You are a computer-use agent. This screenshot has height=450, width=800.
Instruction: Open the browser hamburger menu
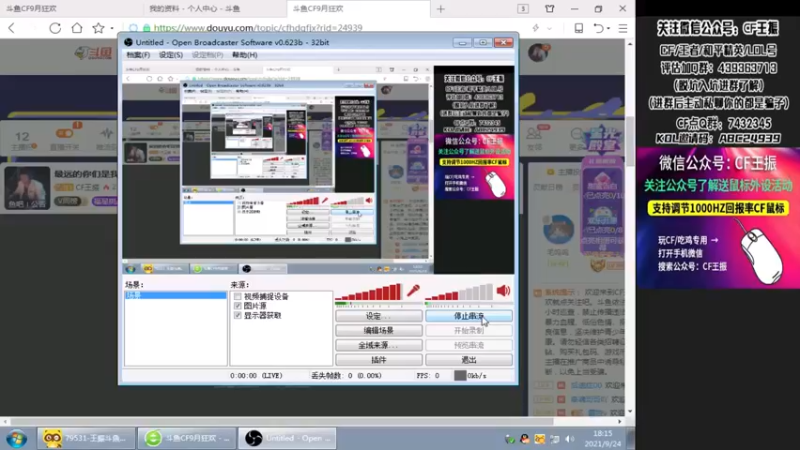coord(623,28)
